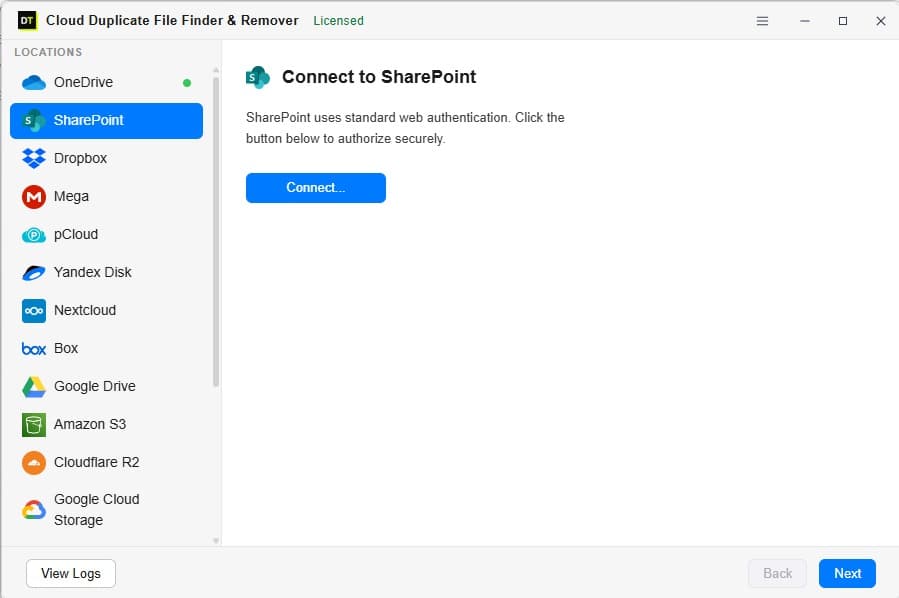
Task: Click the Google Drive triangle icon
Action: pyautogui.click(x=34, y=387)
